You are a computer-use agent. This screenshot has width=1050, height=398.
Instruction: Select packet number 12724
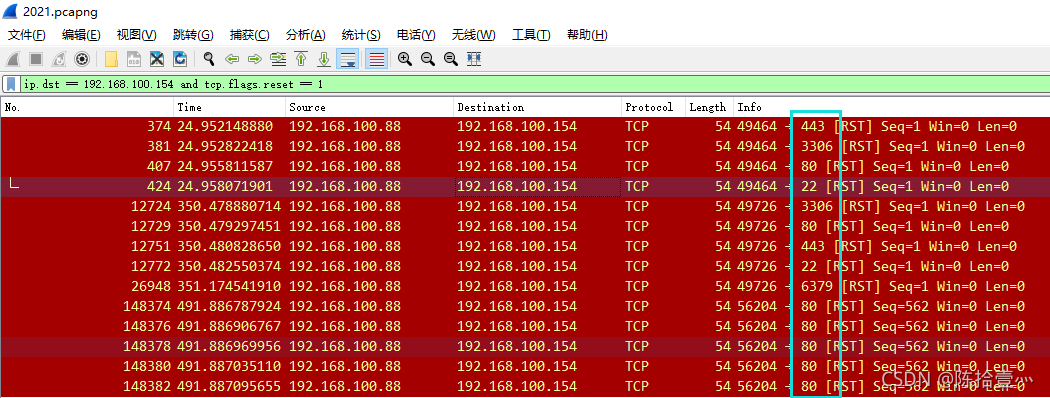click(525, 206)
